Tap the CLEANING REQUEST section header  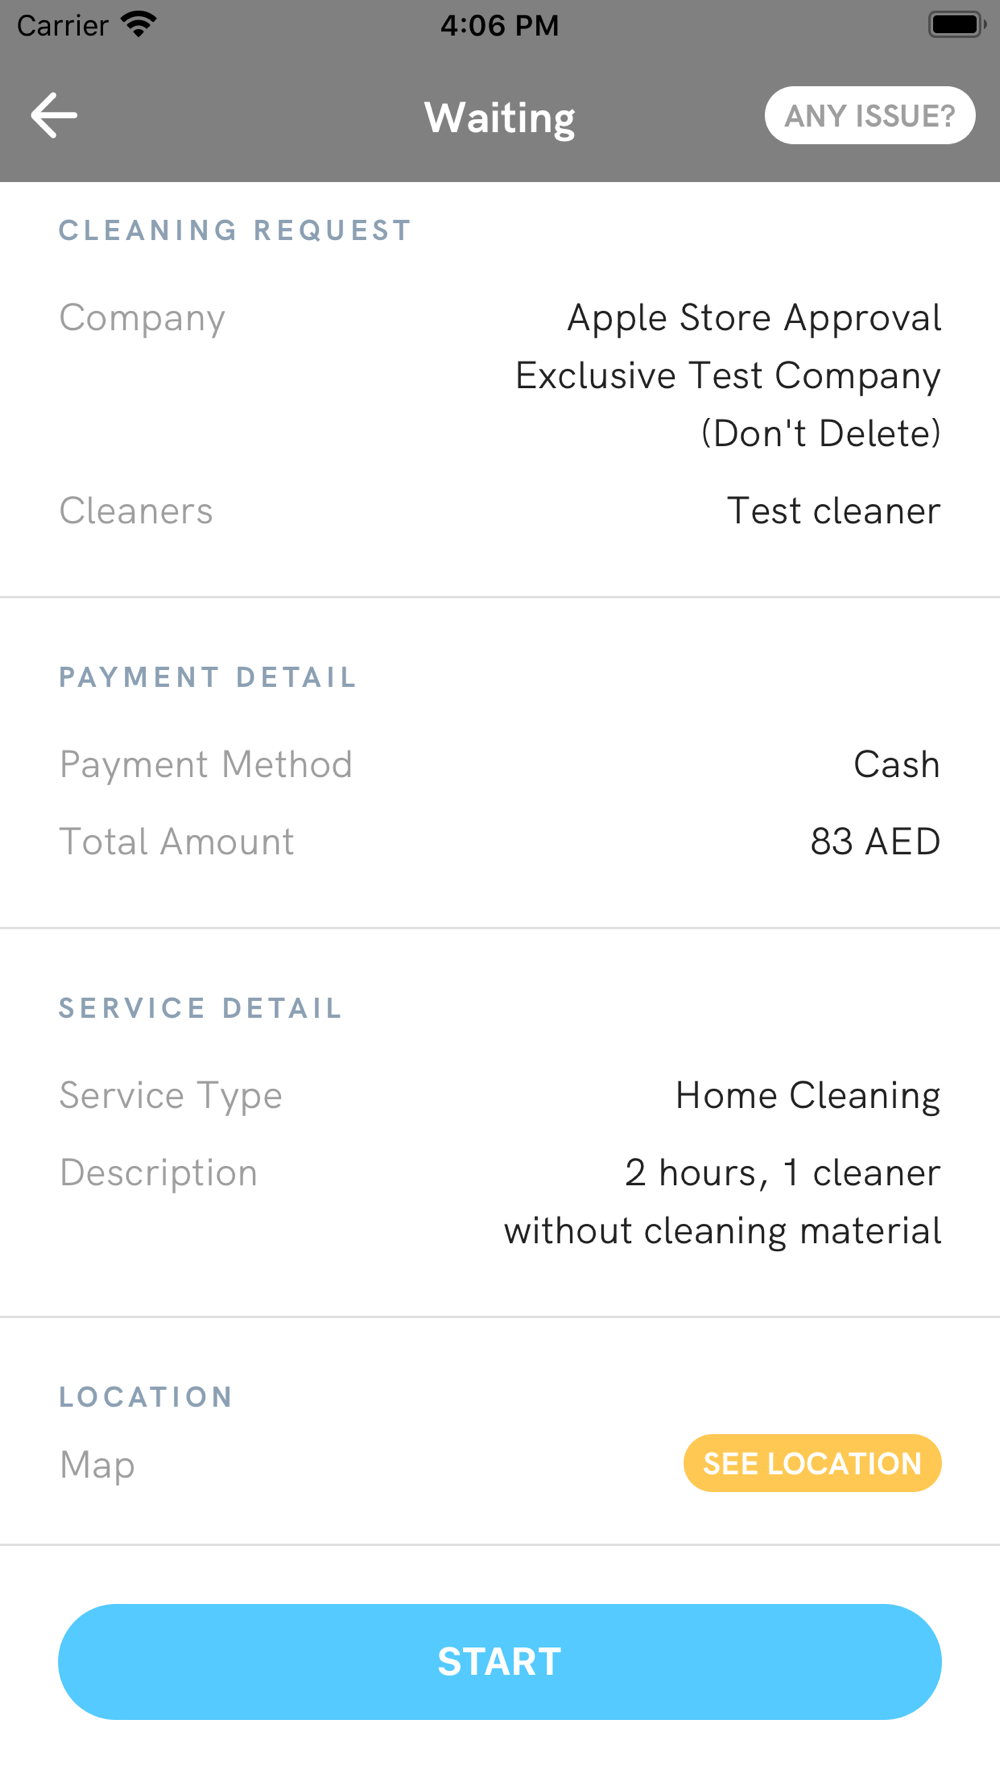click(x=235, y=230)
